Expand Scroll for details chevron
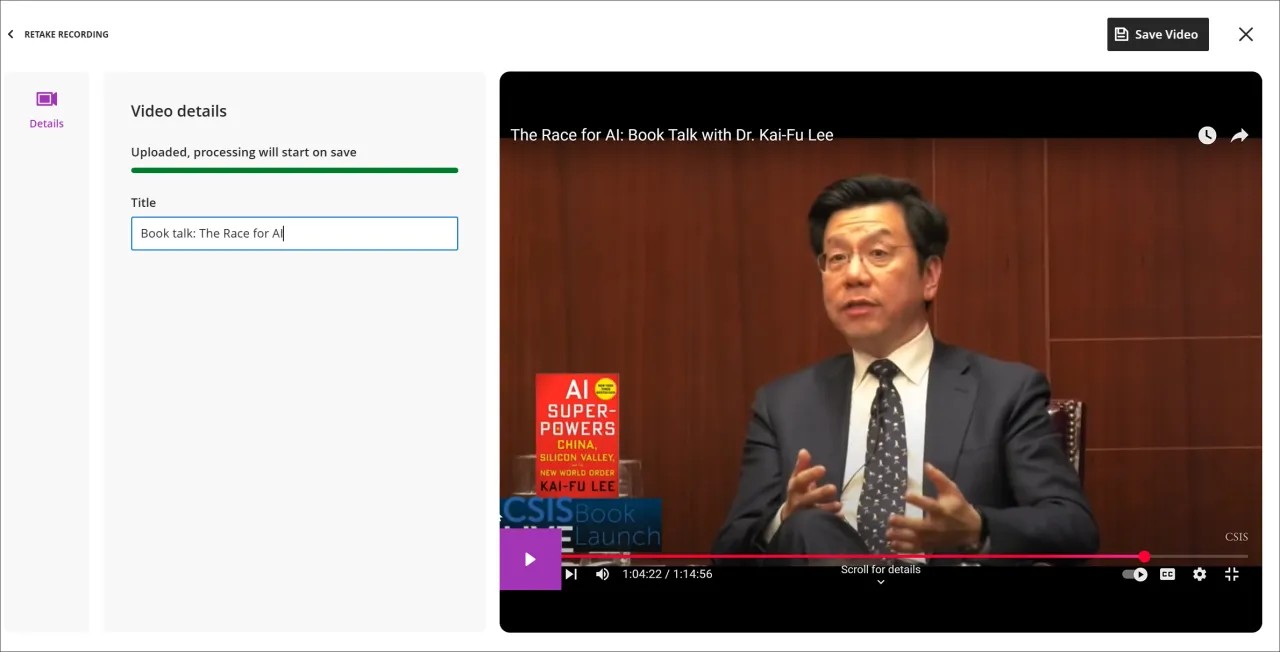The width and height of the screenshot is (1280, 652). (x=880, y=581)
